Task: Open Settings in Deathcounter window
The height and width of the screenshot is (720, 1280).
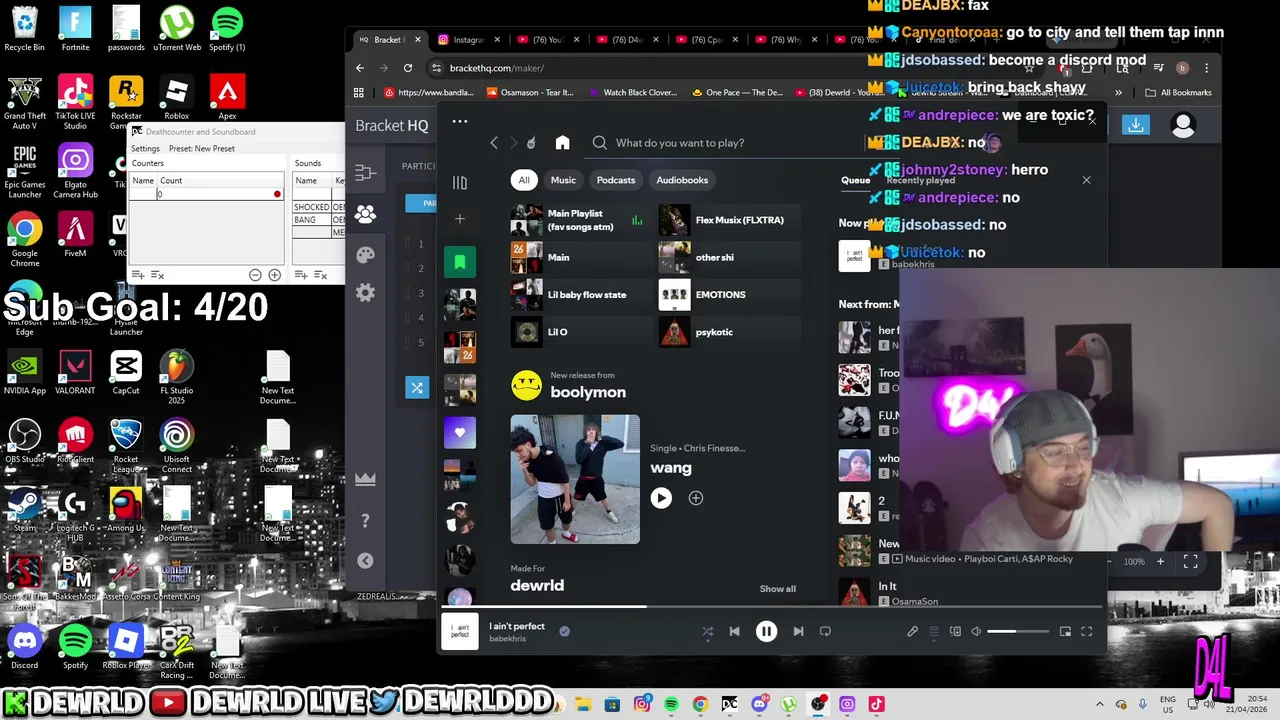Action: 145,149
